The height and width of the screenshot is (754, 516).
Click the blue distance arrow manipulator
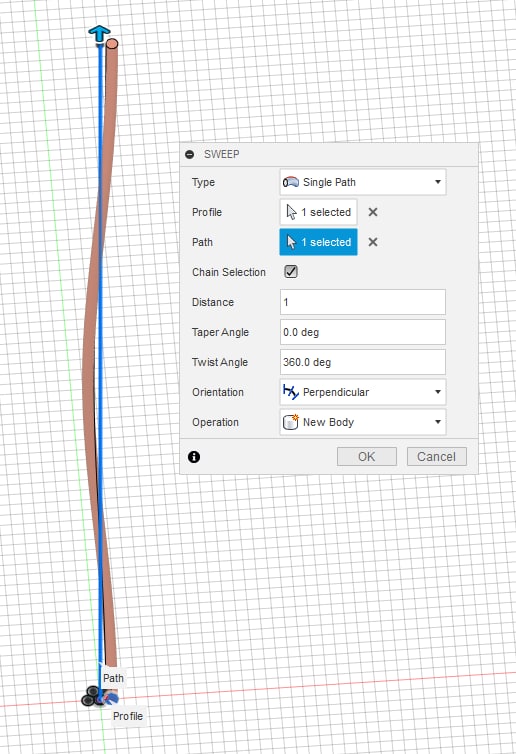pos(99,34)
